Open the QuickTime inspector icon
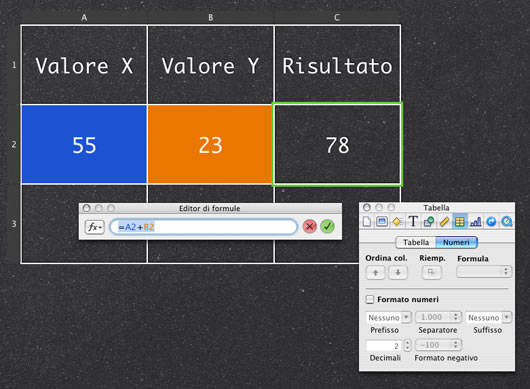The height and width of the screenshot is (389, 530). [506, 222]
